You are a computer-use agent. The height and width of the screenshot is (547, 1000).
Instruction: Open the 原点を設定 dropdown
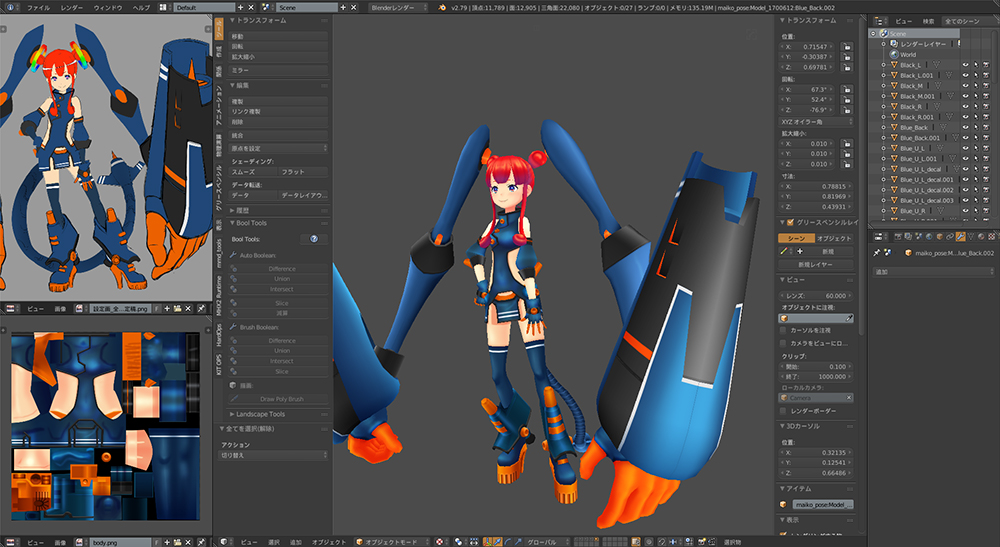279,148
